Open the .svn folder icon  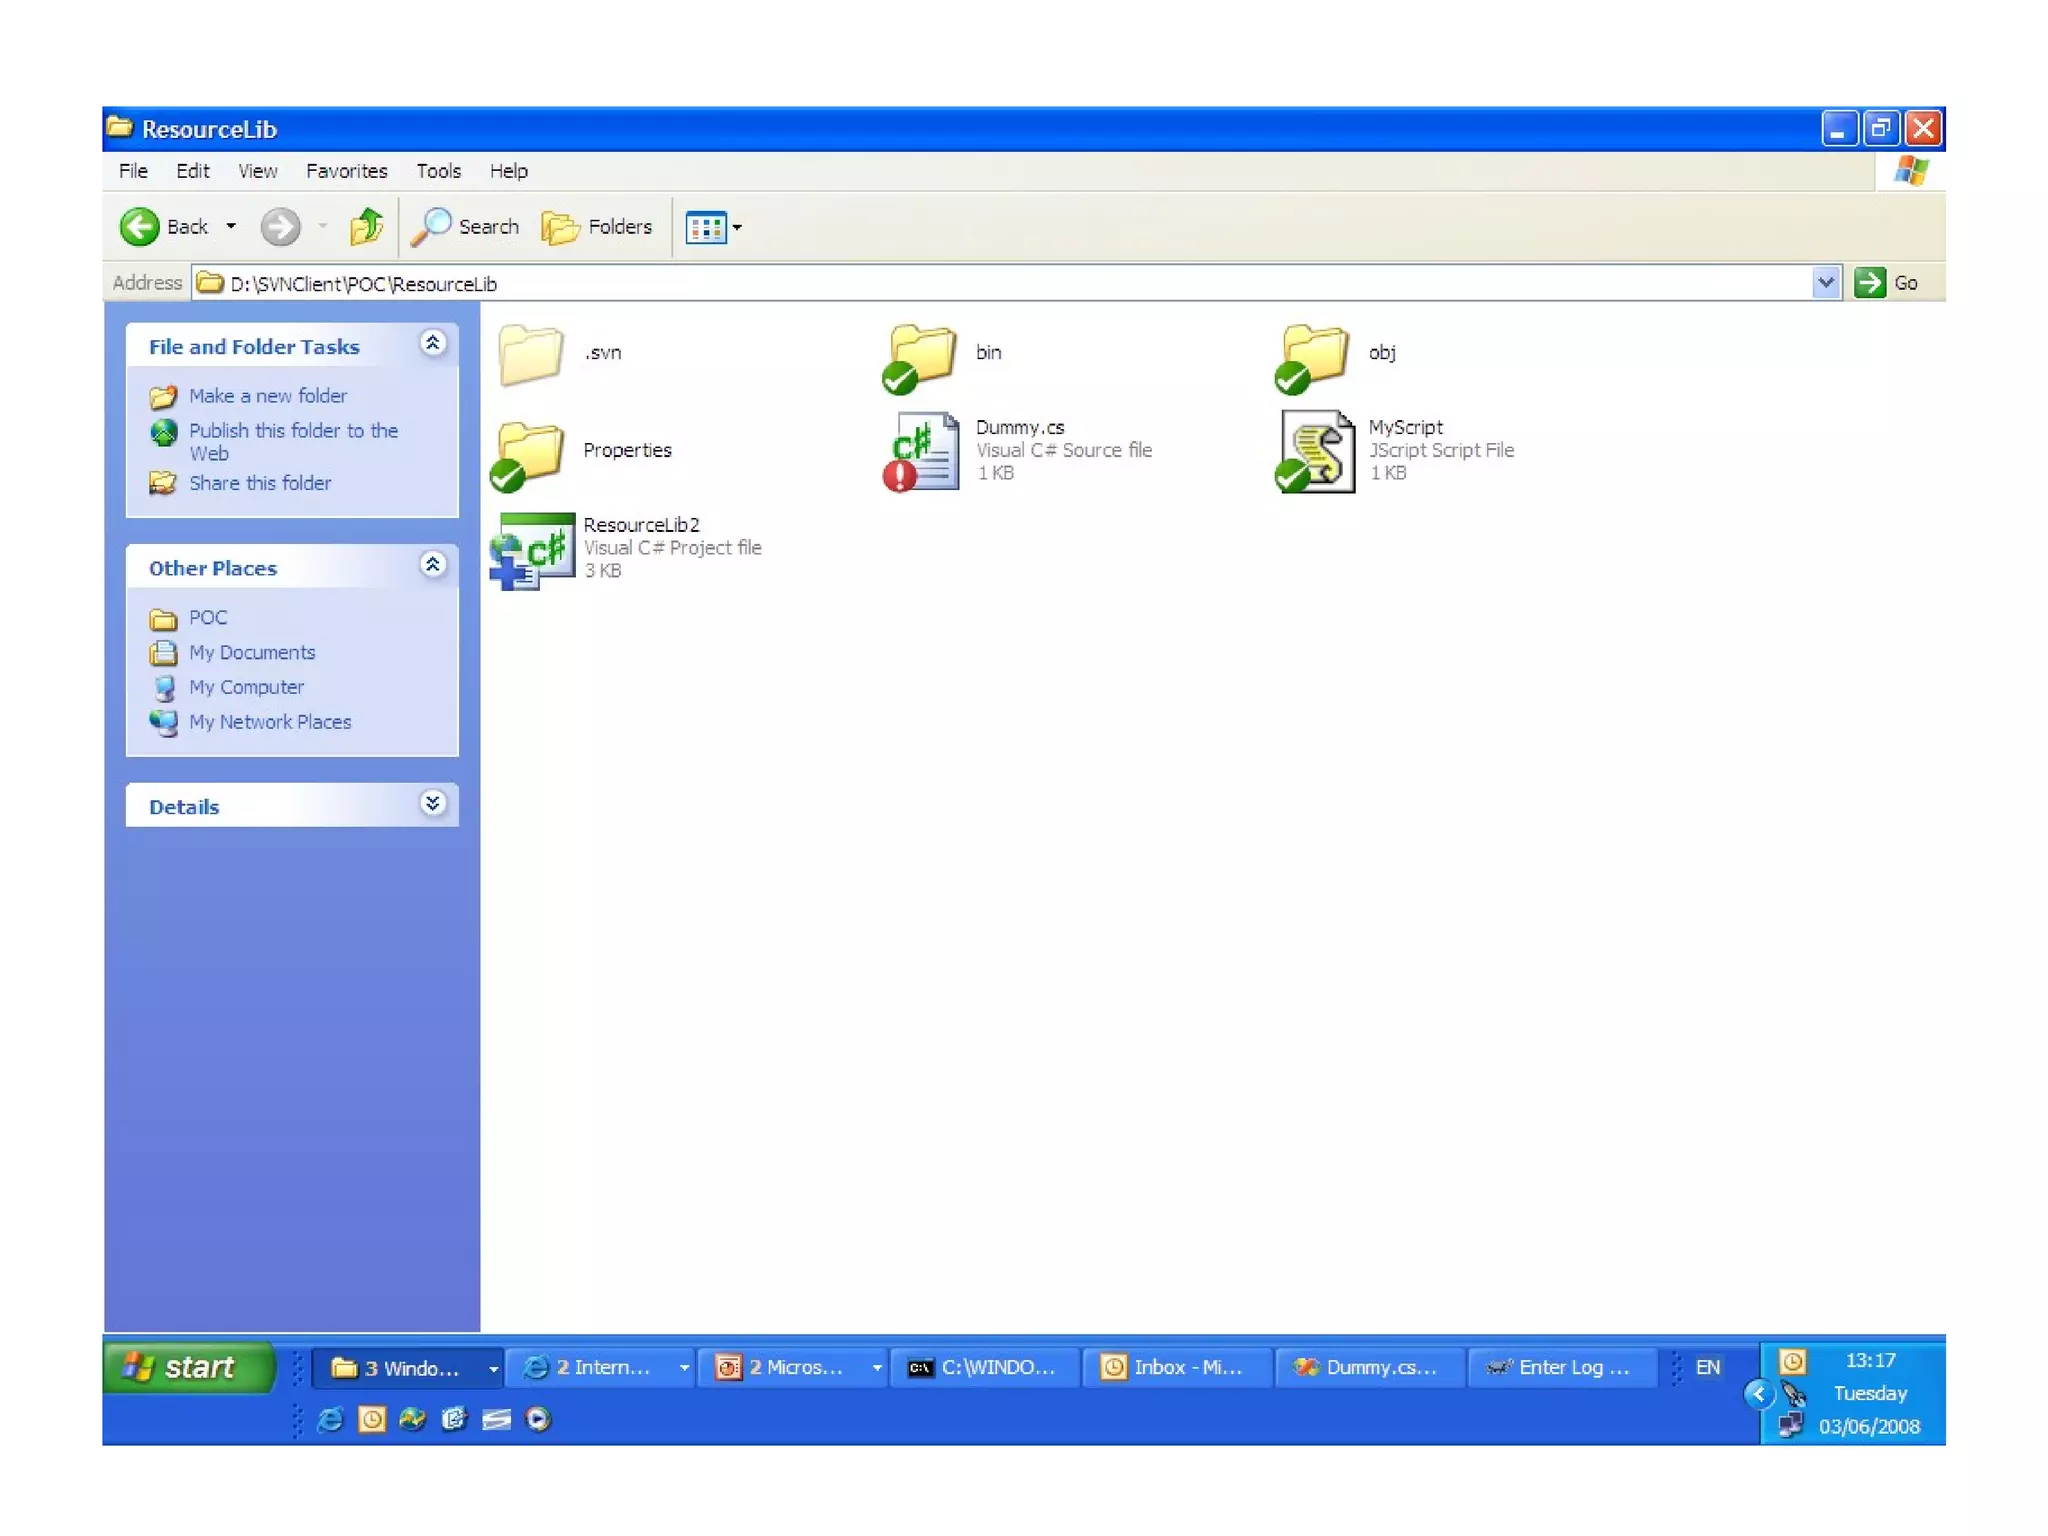pos(530,354)
